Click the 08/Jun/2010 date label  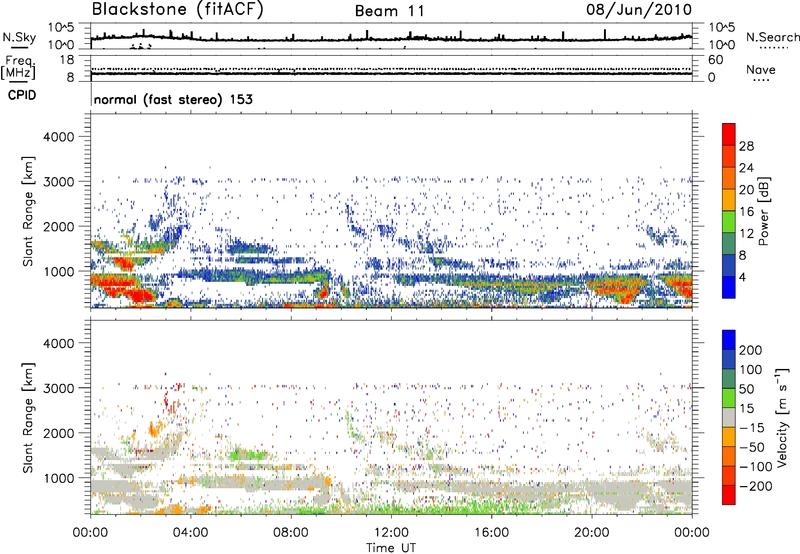click(639, 10)
